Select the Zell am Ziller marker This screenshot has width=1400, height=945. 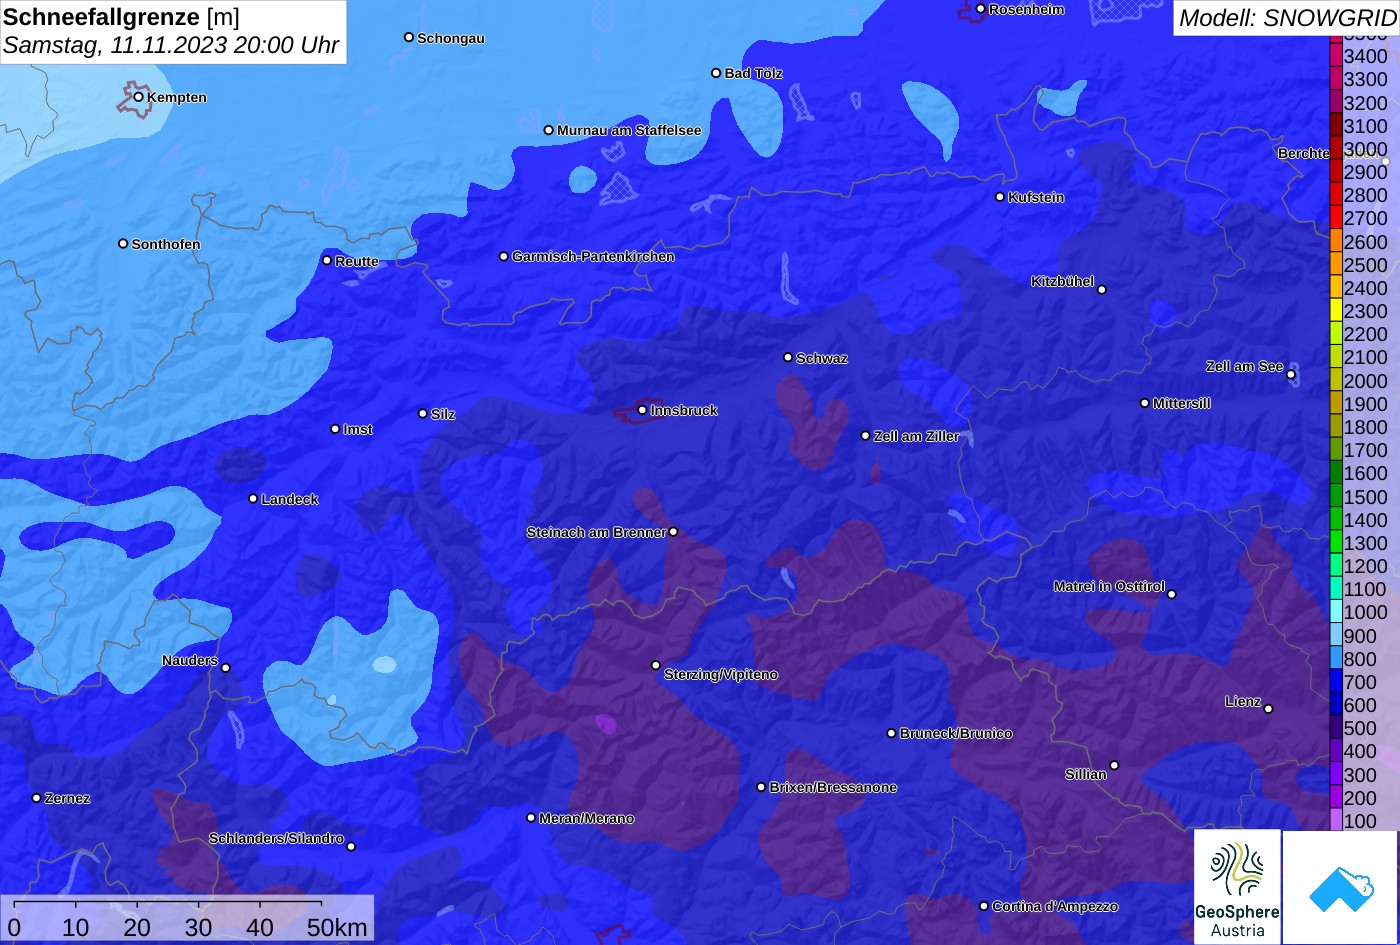(x=865, y=436)
